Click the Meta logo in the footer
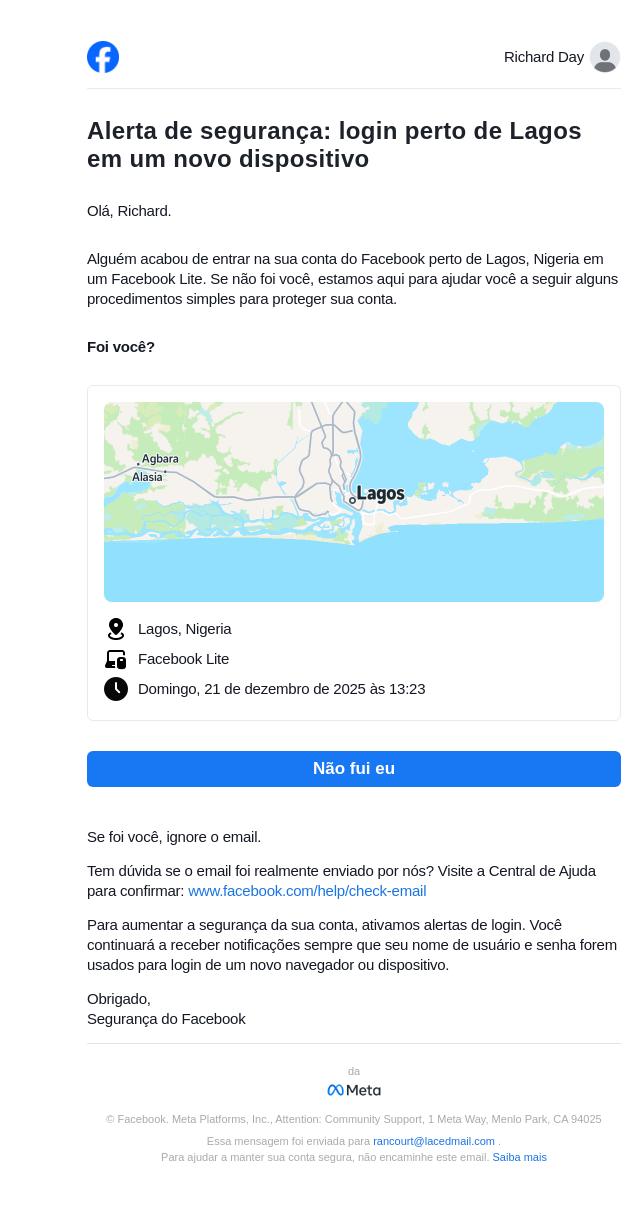Screen dimensions: 624x1213 [x=354, y=1090]
